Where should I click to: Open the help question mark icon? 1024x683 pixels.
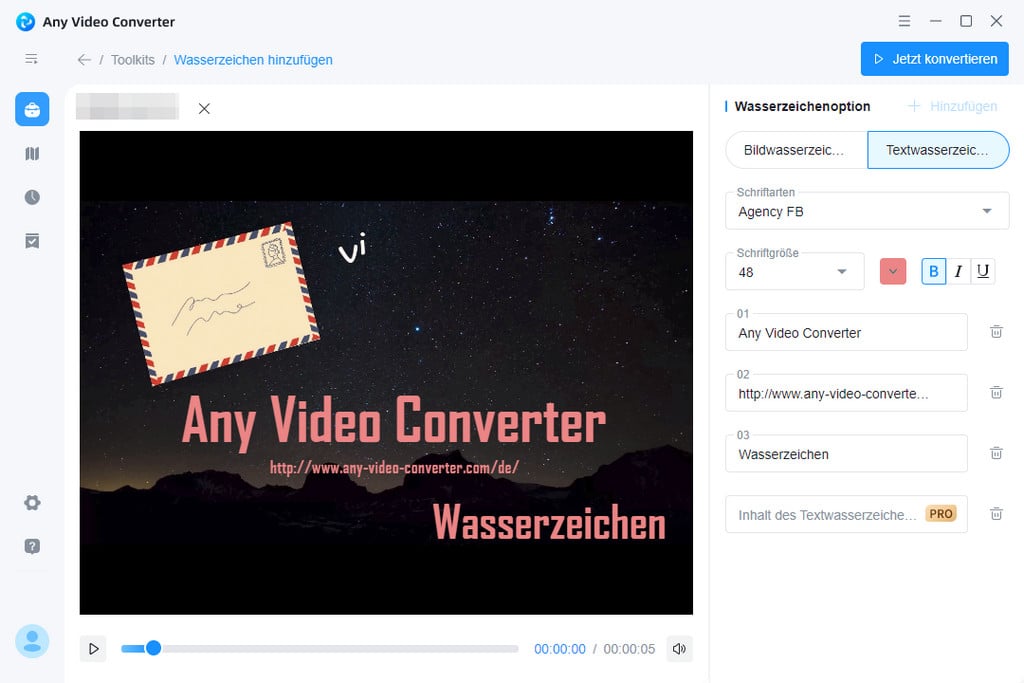coord(32,546)
